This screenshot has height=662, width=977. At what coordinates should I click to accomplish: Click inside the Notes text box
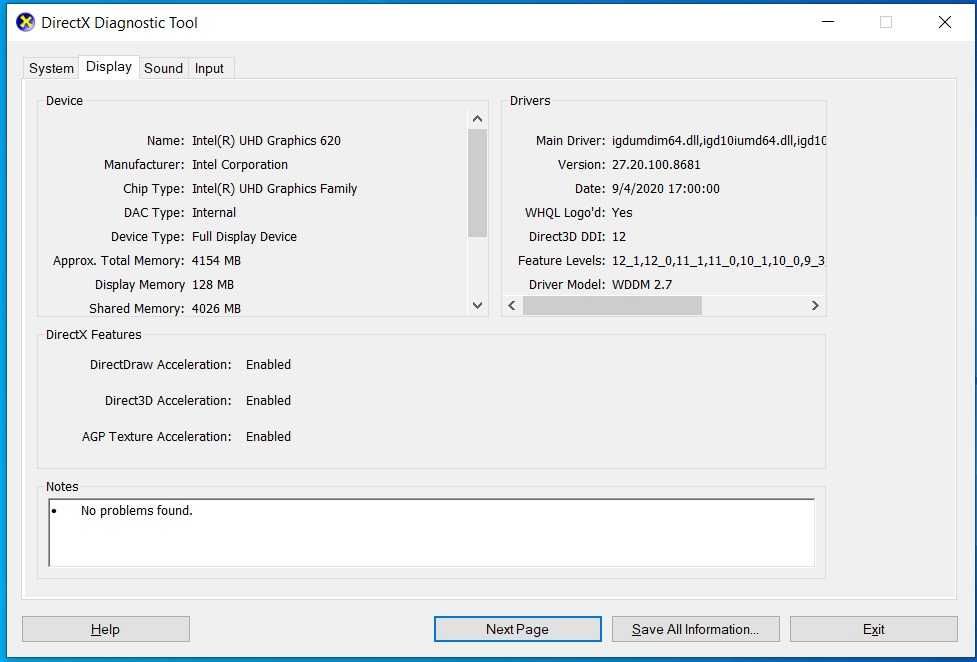click(431, 533)
